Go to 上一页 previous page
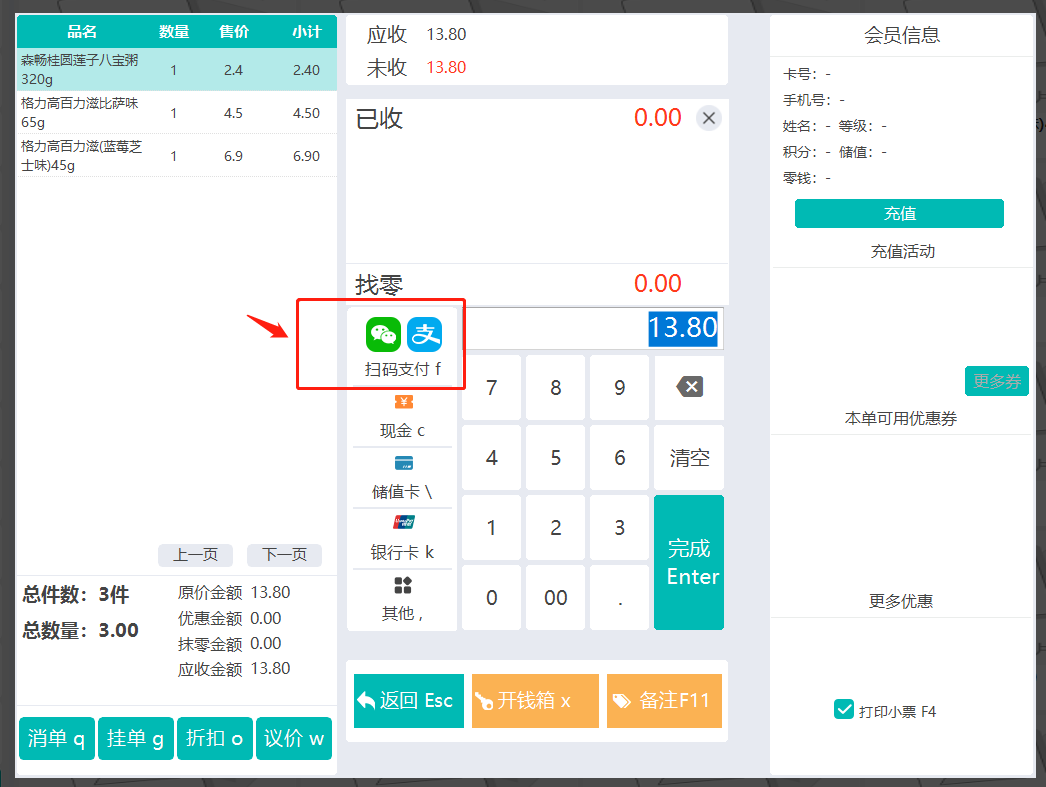Viewport: 1046px width, 787px height. tap(195, 555)
